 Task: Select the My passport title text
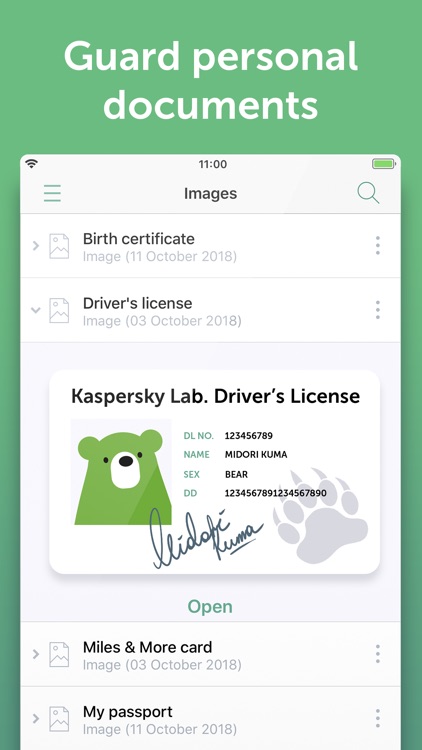[128, 712]
